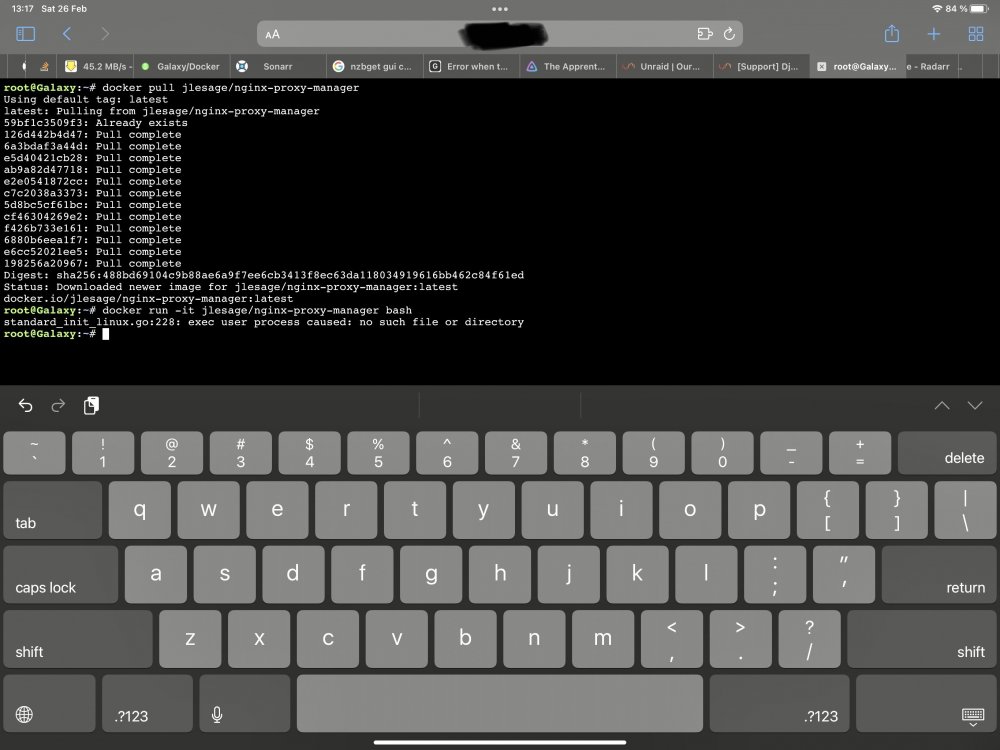Go back to previous page
1000x750 pixels.
pyautogui.click(x=67, y=34)
